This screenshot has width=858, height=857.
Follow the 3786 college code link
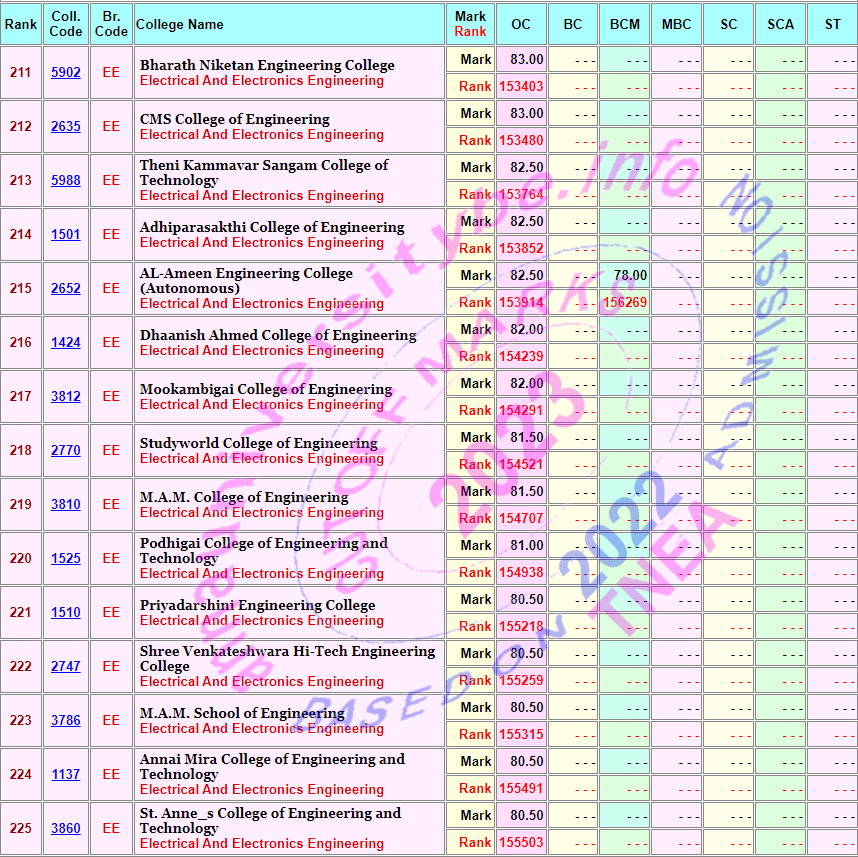66,721
